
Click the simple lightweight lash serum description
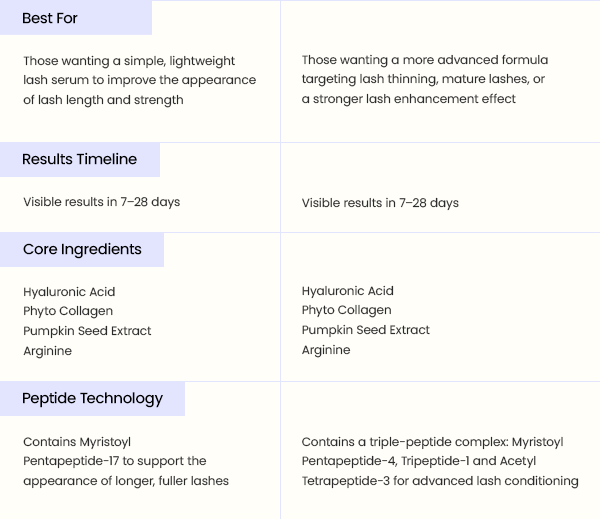(139, 80)
